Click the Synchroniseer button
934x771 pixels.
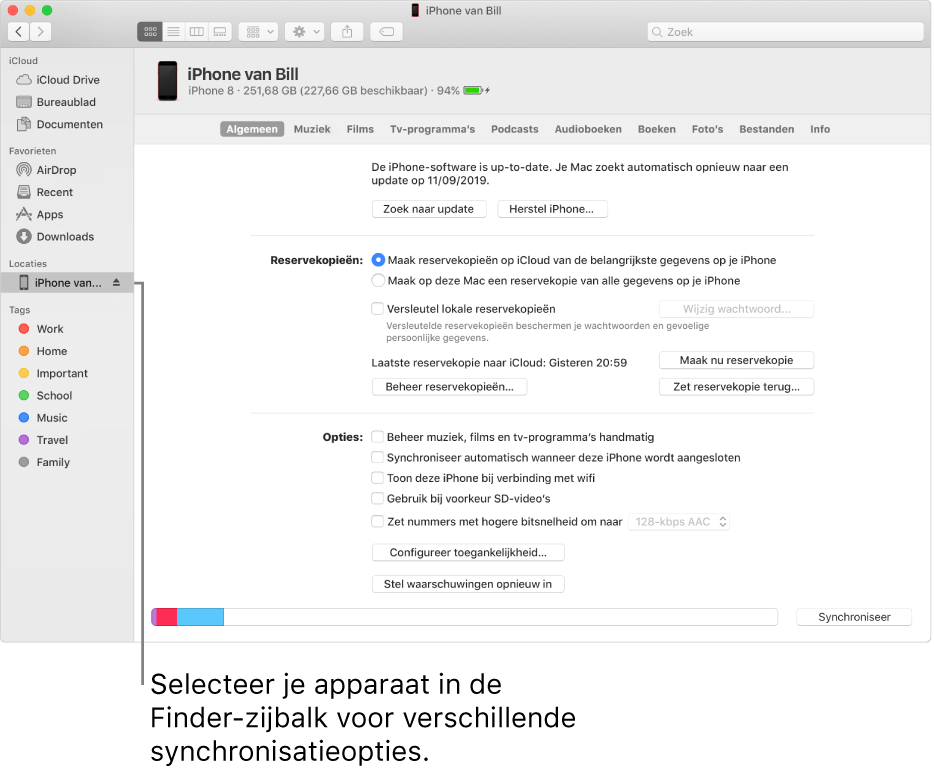click(x=854, y=617)
